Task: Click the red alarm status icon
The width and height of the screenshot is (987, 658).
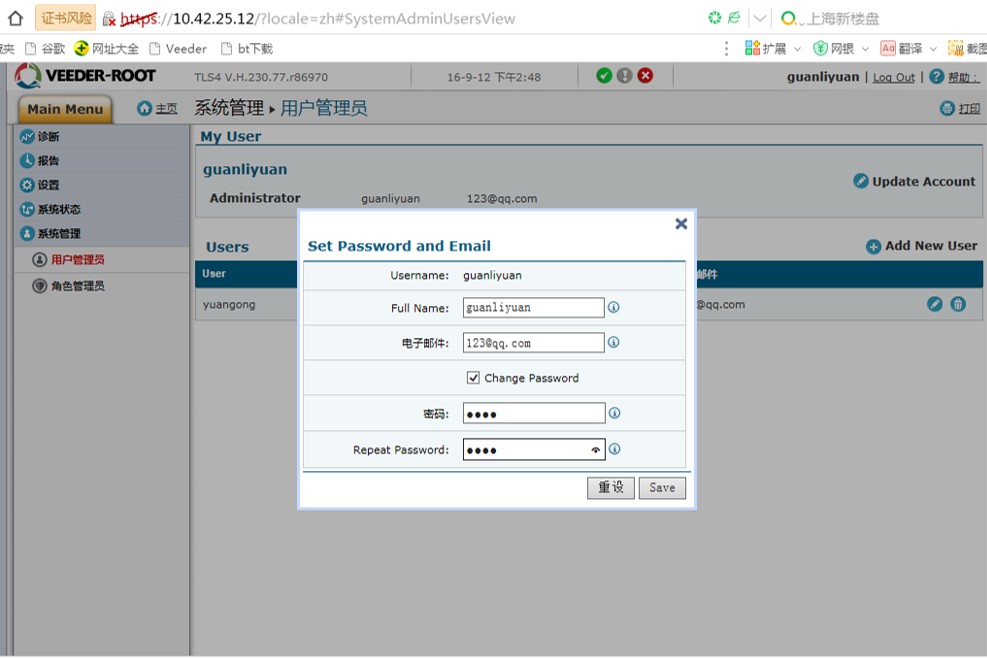Action: [x=645, y=76]
